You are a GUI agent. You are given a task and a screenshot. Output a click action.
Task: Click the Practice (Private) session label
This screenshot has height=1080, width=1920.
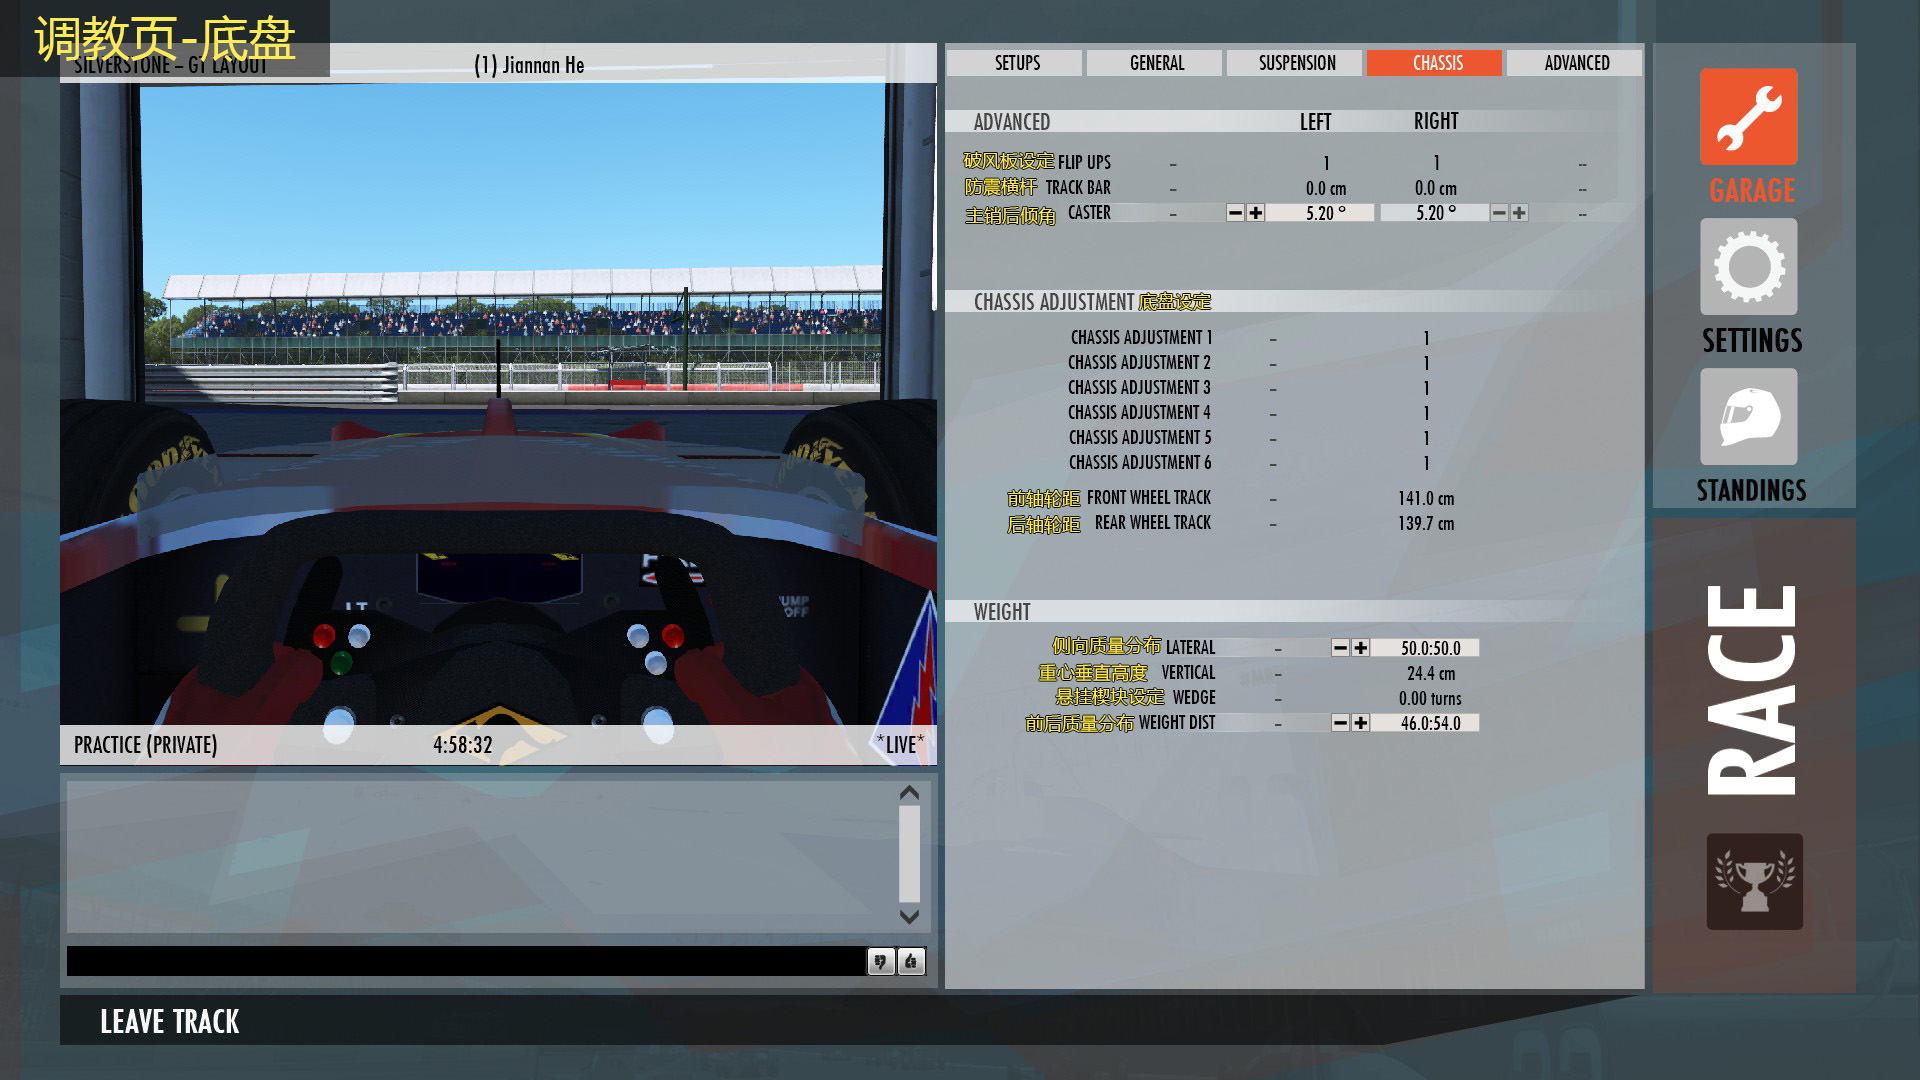tap(145, 745)
